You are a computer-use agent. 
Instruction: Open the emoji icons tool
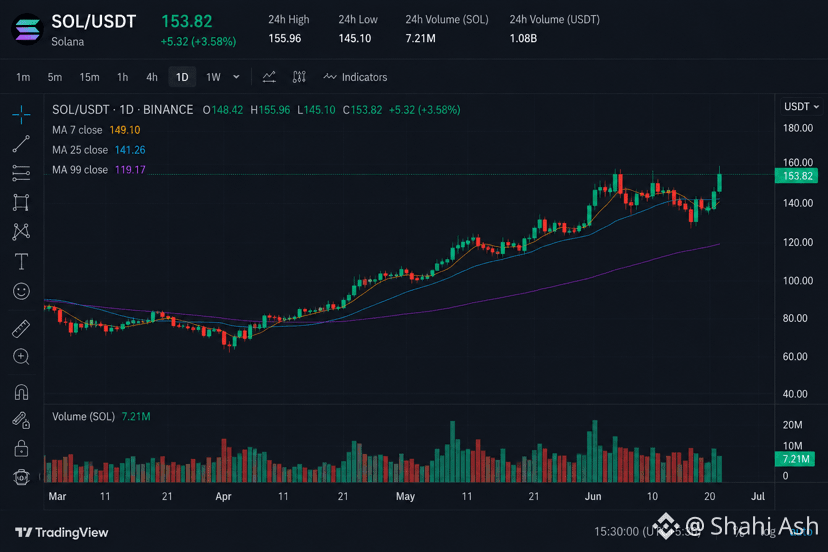pos(21,291)
